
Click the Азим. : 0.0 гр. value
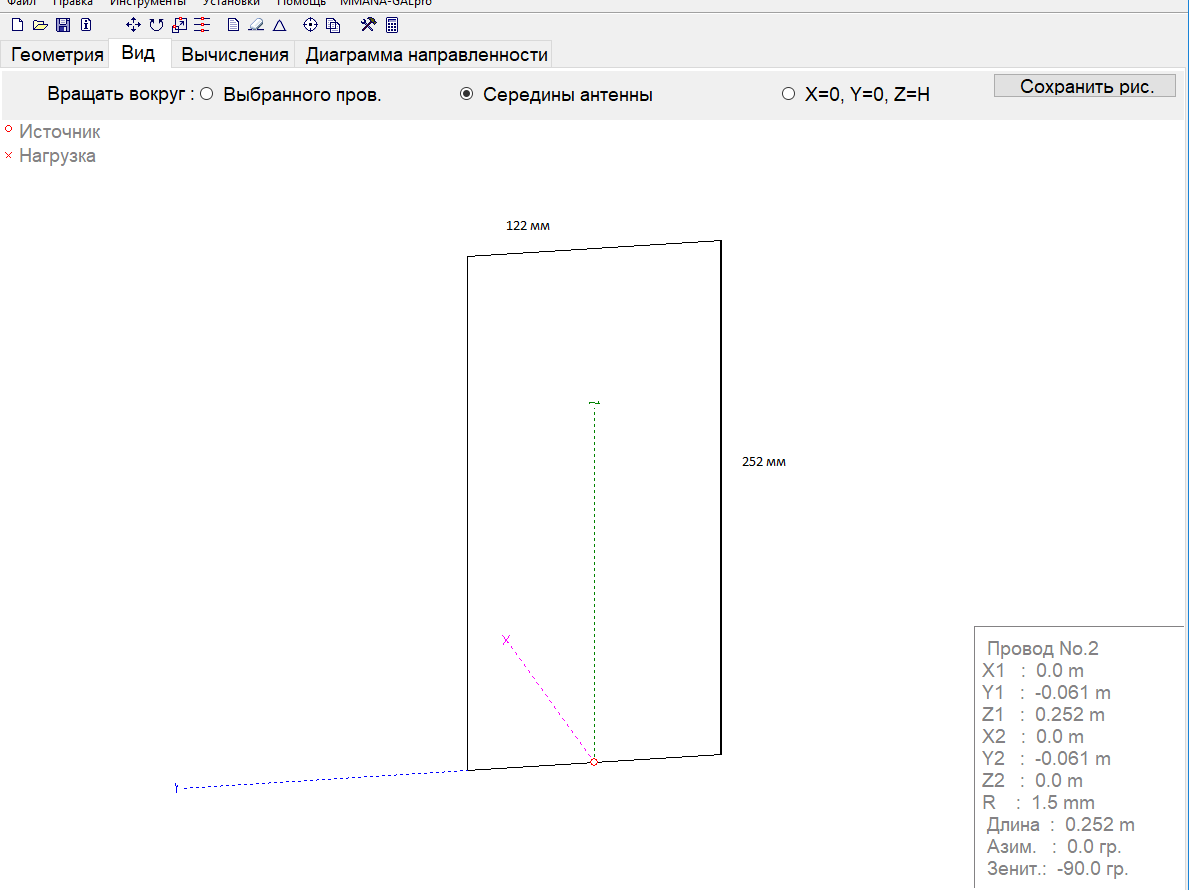[1054, 846]
